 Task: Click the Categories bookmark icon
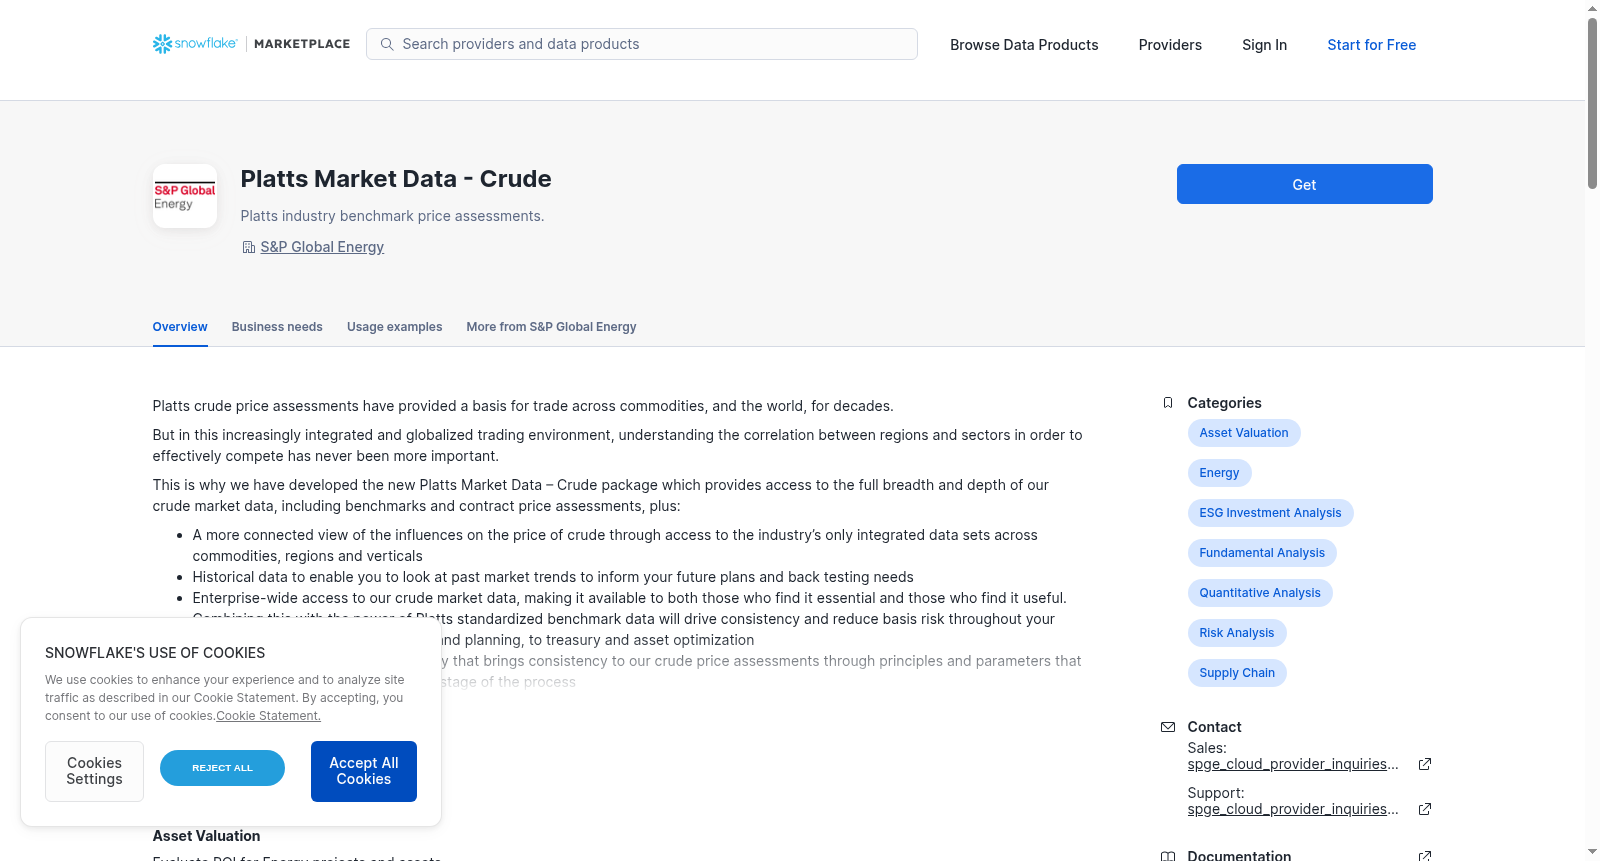coord(1167,403)
